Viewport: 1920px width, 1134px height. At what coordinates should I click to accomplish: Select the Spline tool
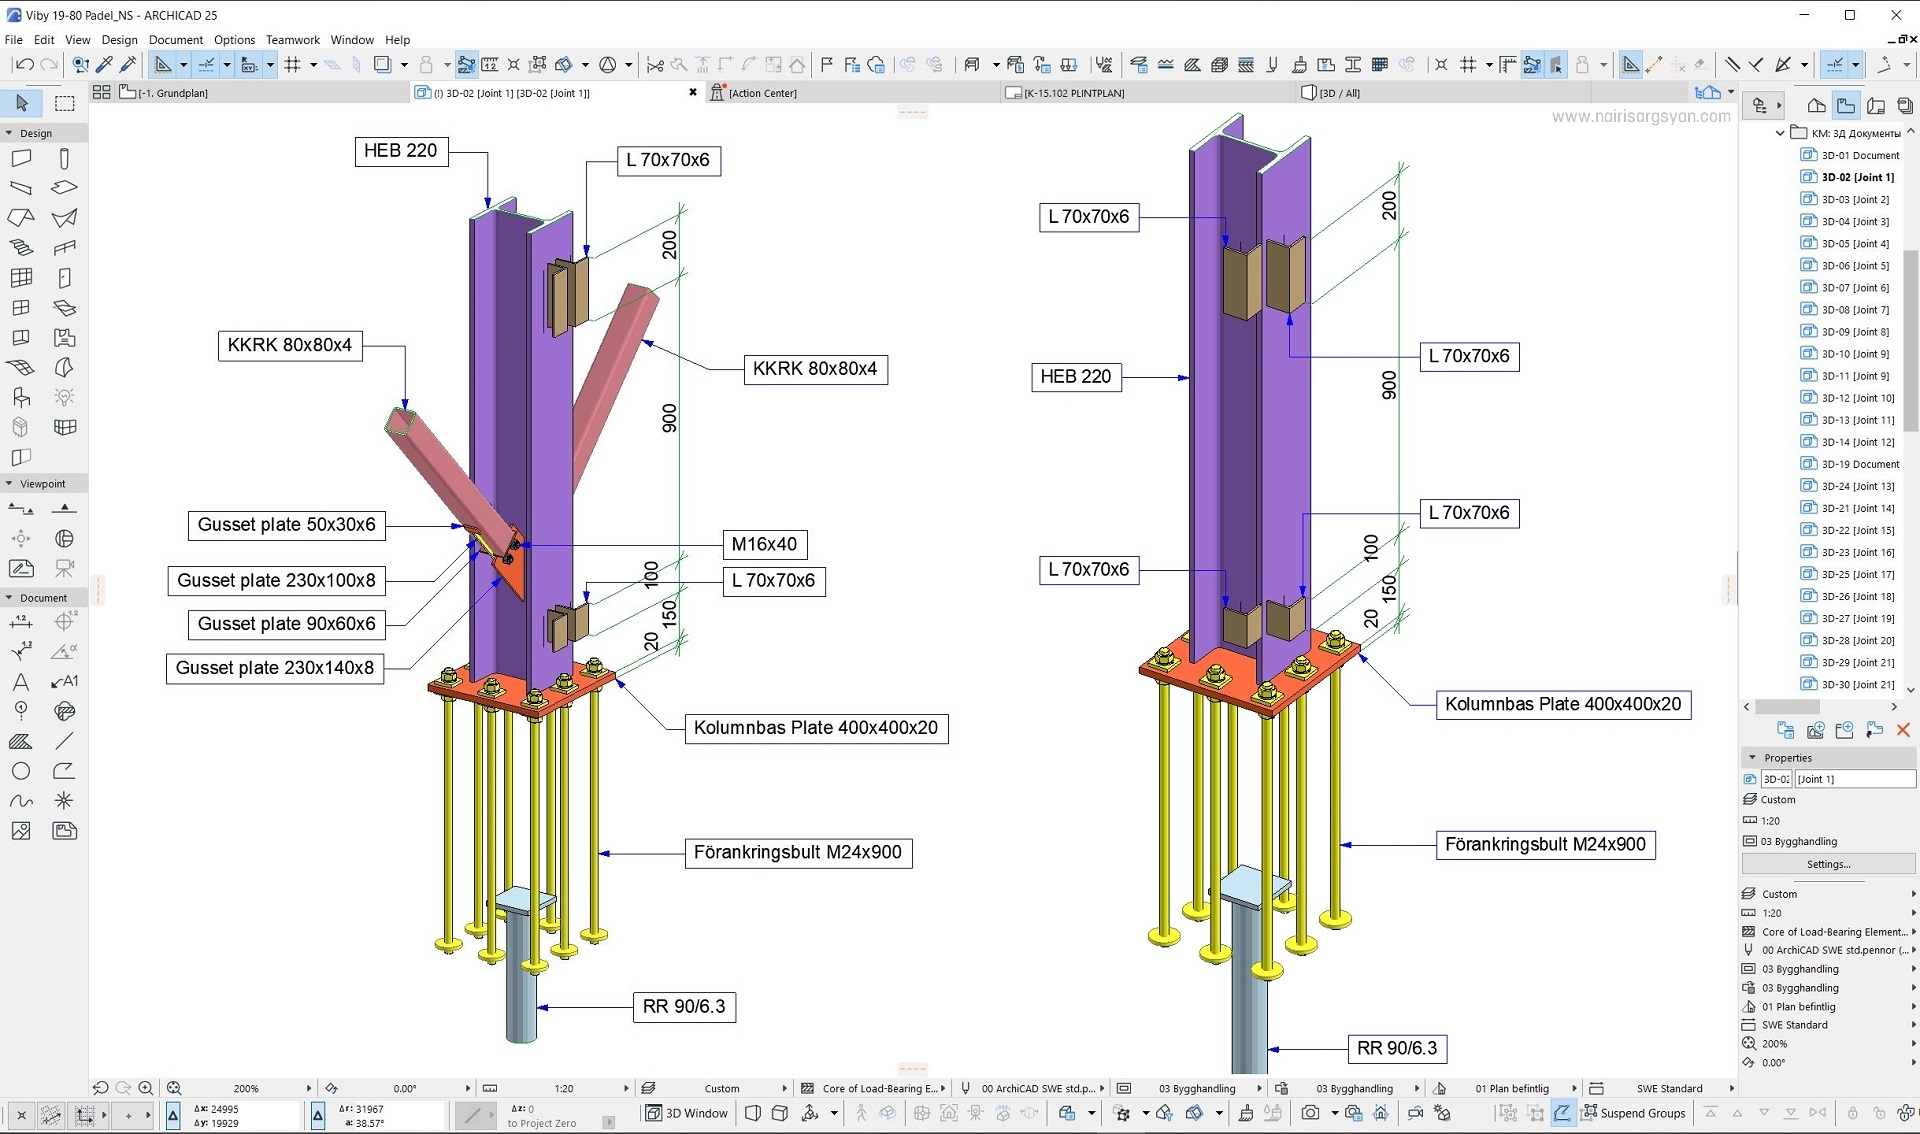(x=21, y=801)
